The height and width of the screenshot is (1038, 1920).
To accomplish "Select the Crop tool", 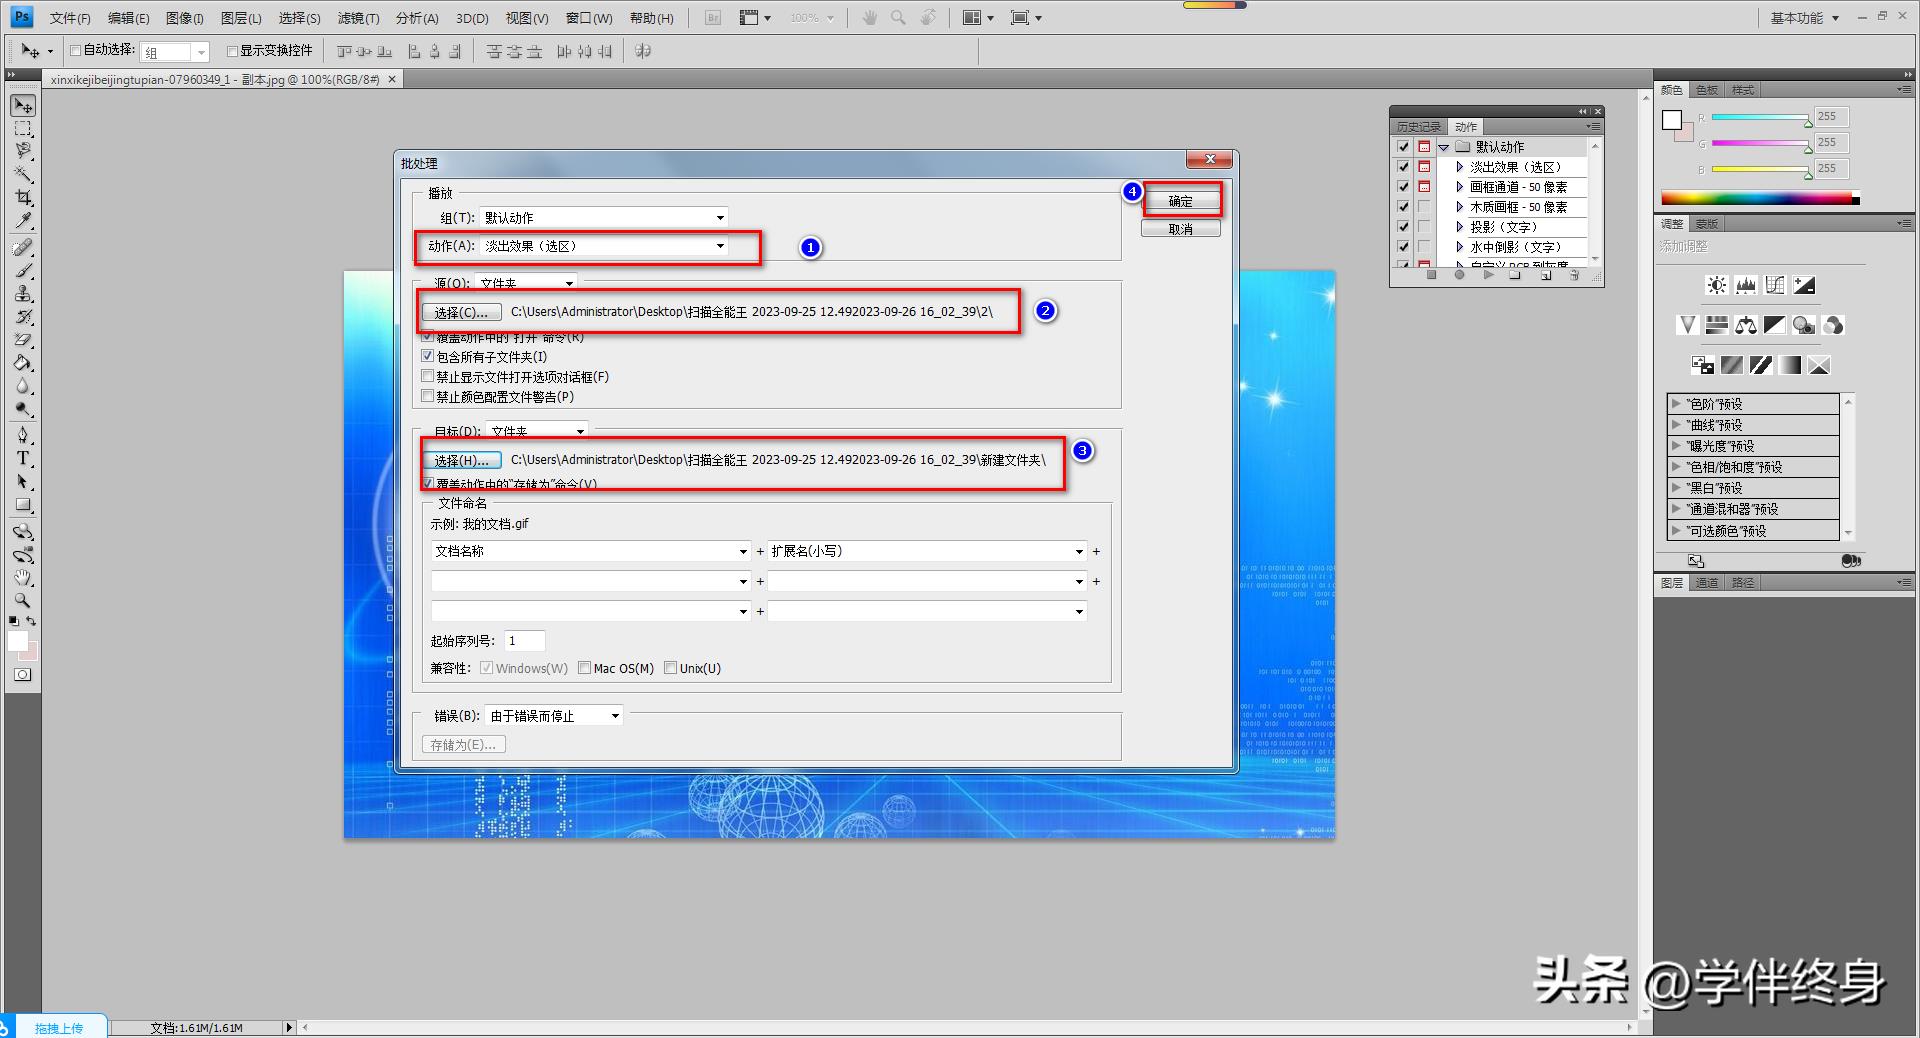I will click(x=23, y=197).
